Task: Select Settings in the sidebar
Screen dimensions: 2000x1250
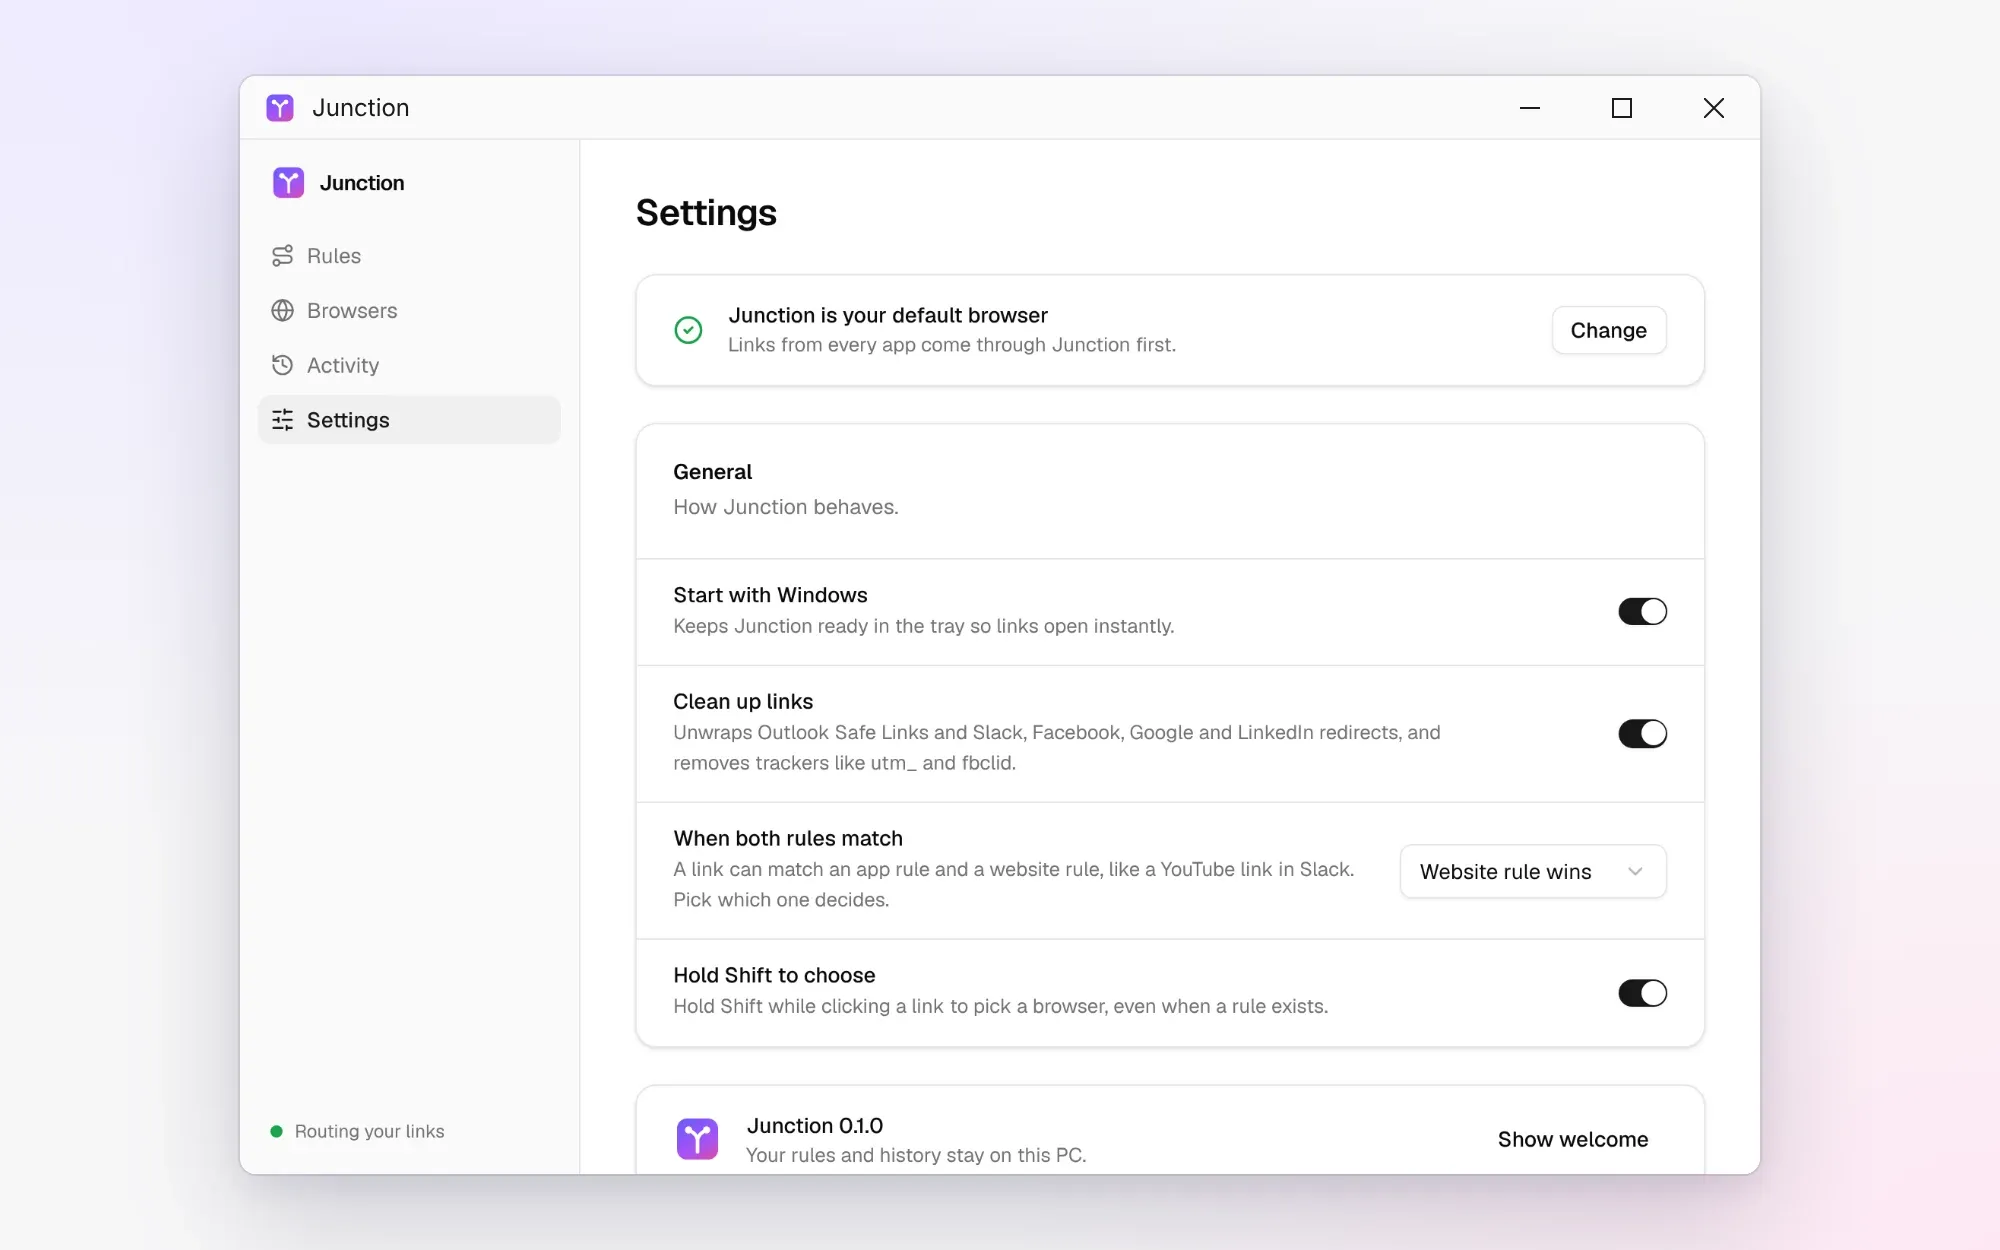Action: point(409,420)
